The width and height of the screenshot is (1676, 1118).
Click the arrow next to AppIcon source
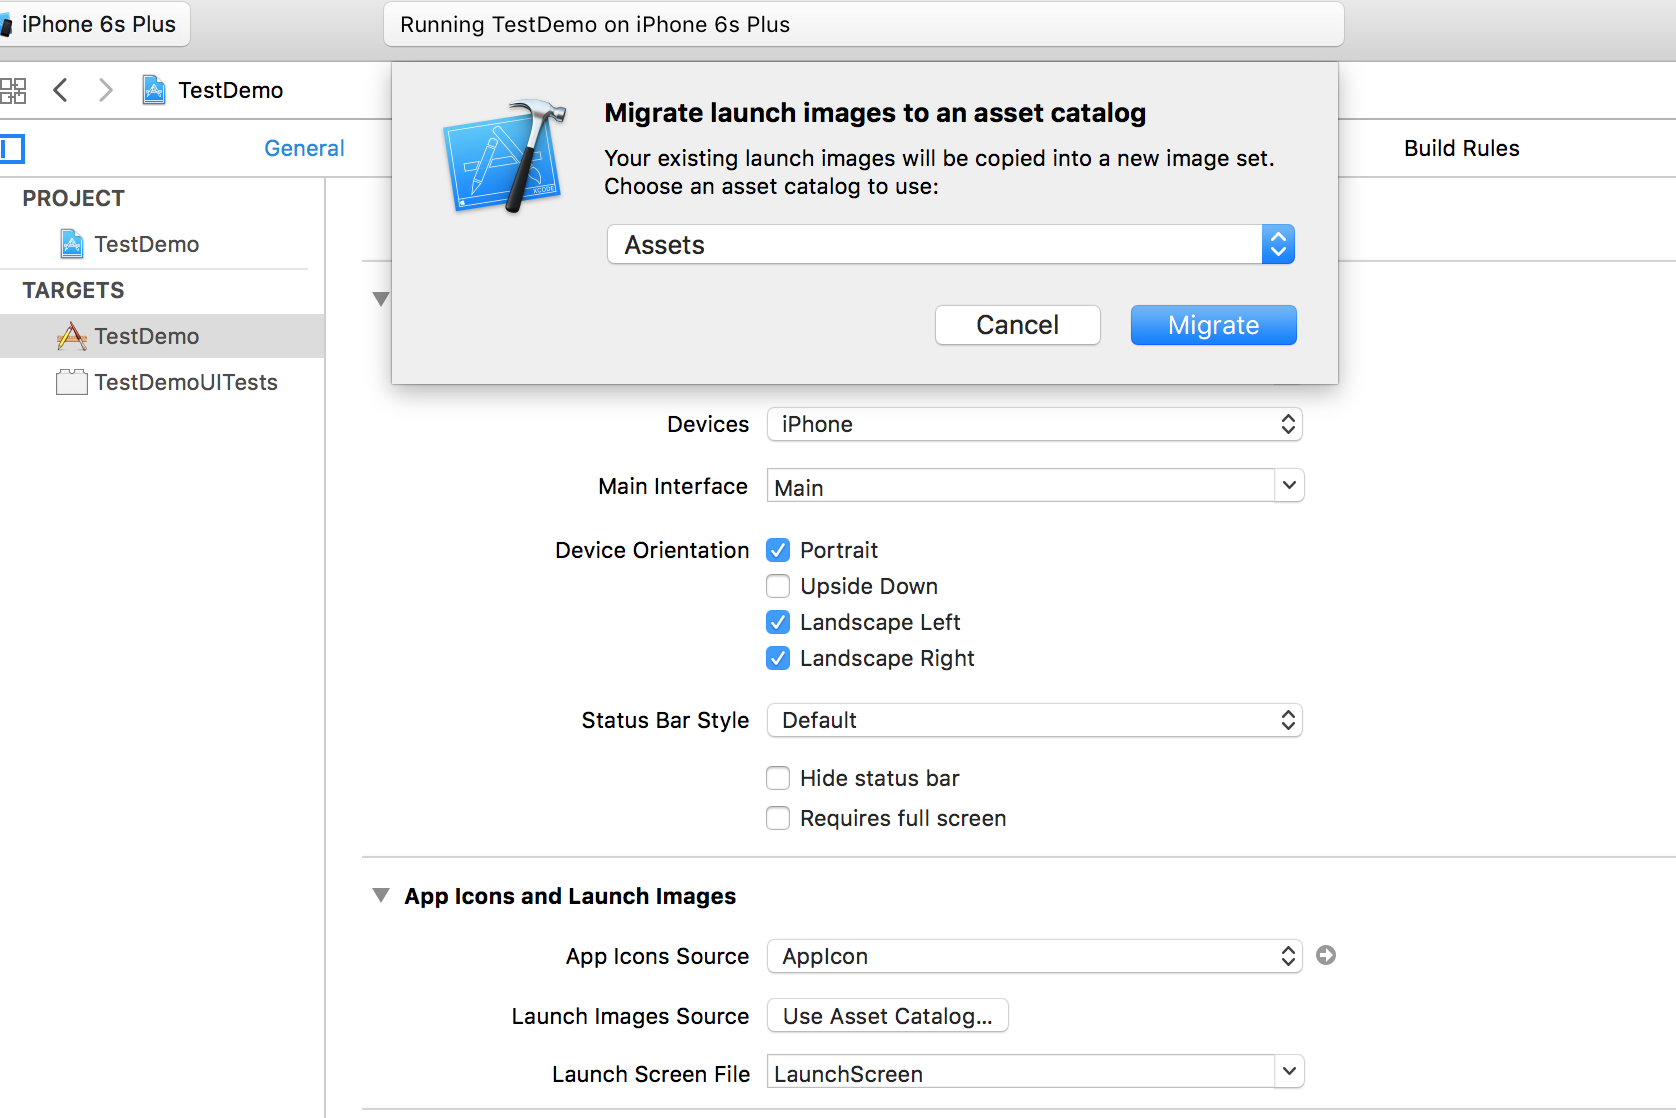coord(1326,955)
